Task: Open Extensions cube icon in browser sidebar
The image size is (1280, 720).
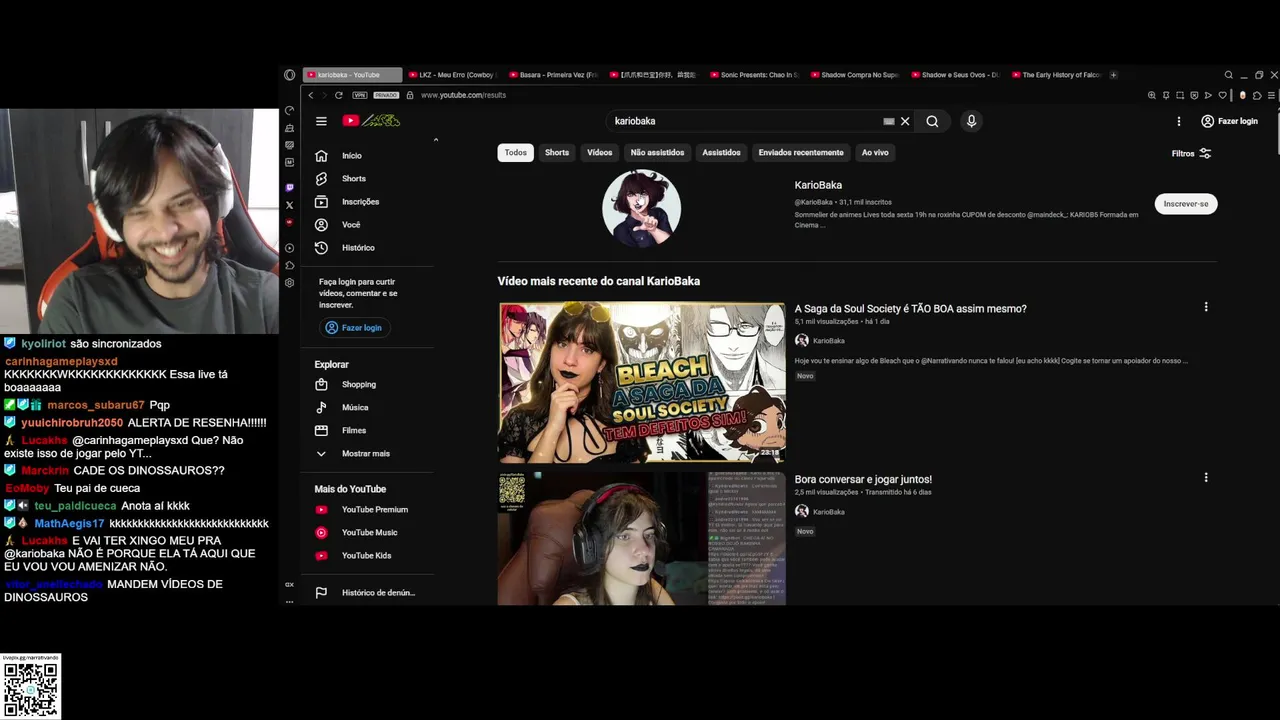Action: click(x=290, y=265)
